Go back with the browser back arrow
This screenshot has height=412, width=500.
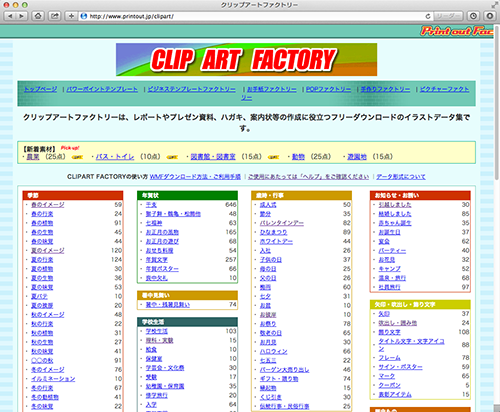10,16
